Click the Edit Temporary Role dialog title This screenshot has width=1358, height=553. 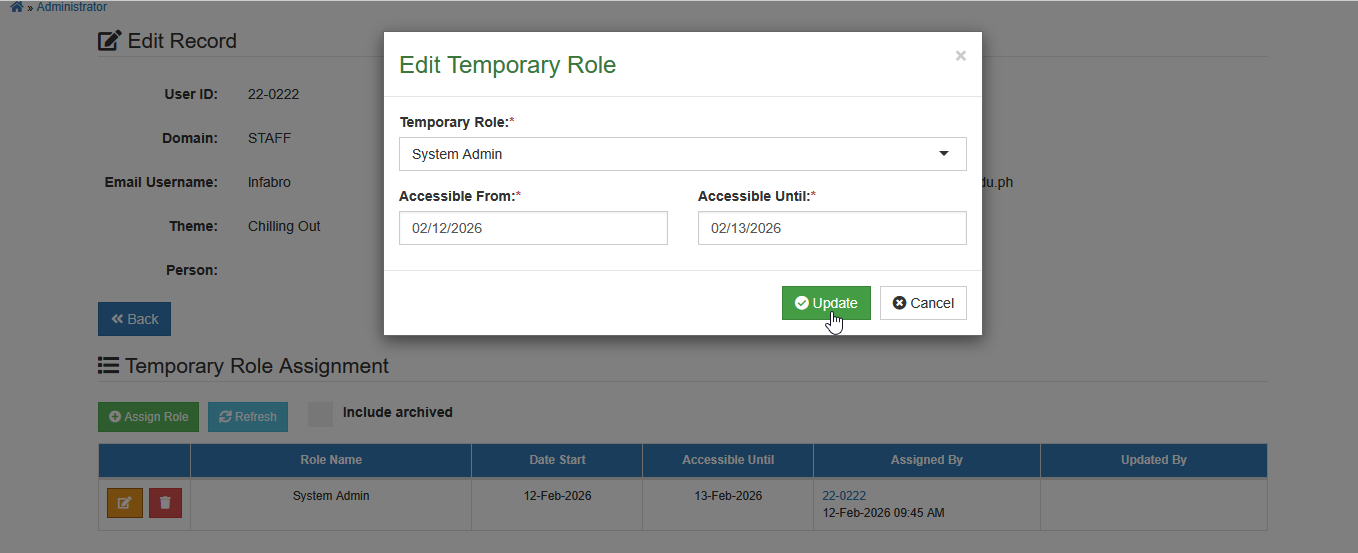(x=507, y=65)
